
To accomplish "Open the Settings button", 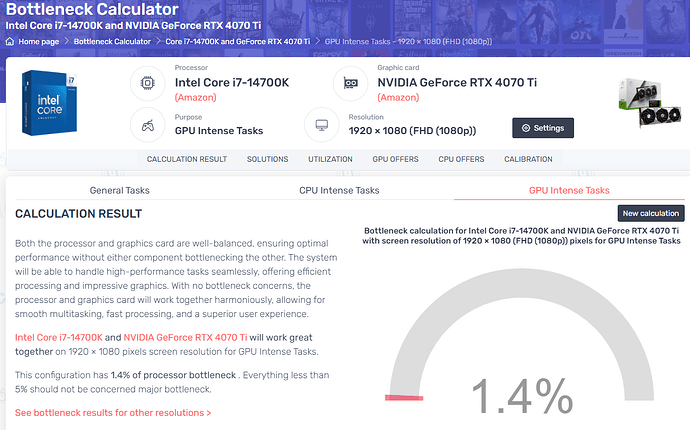I will pyautogui.click(x=543, y=128).
